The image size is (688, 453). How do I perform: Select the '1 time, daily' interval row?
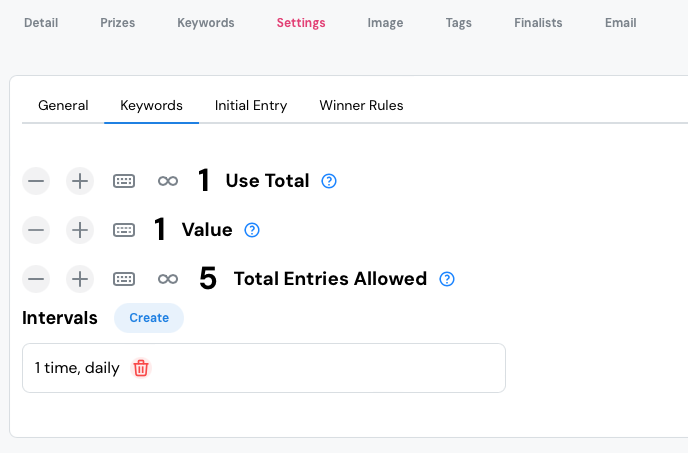(x=300, y=368)
